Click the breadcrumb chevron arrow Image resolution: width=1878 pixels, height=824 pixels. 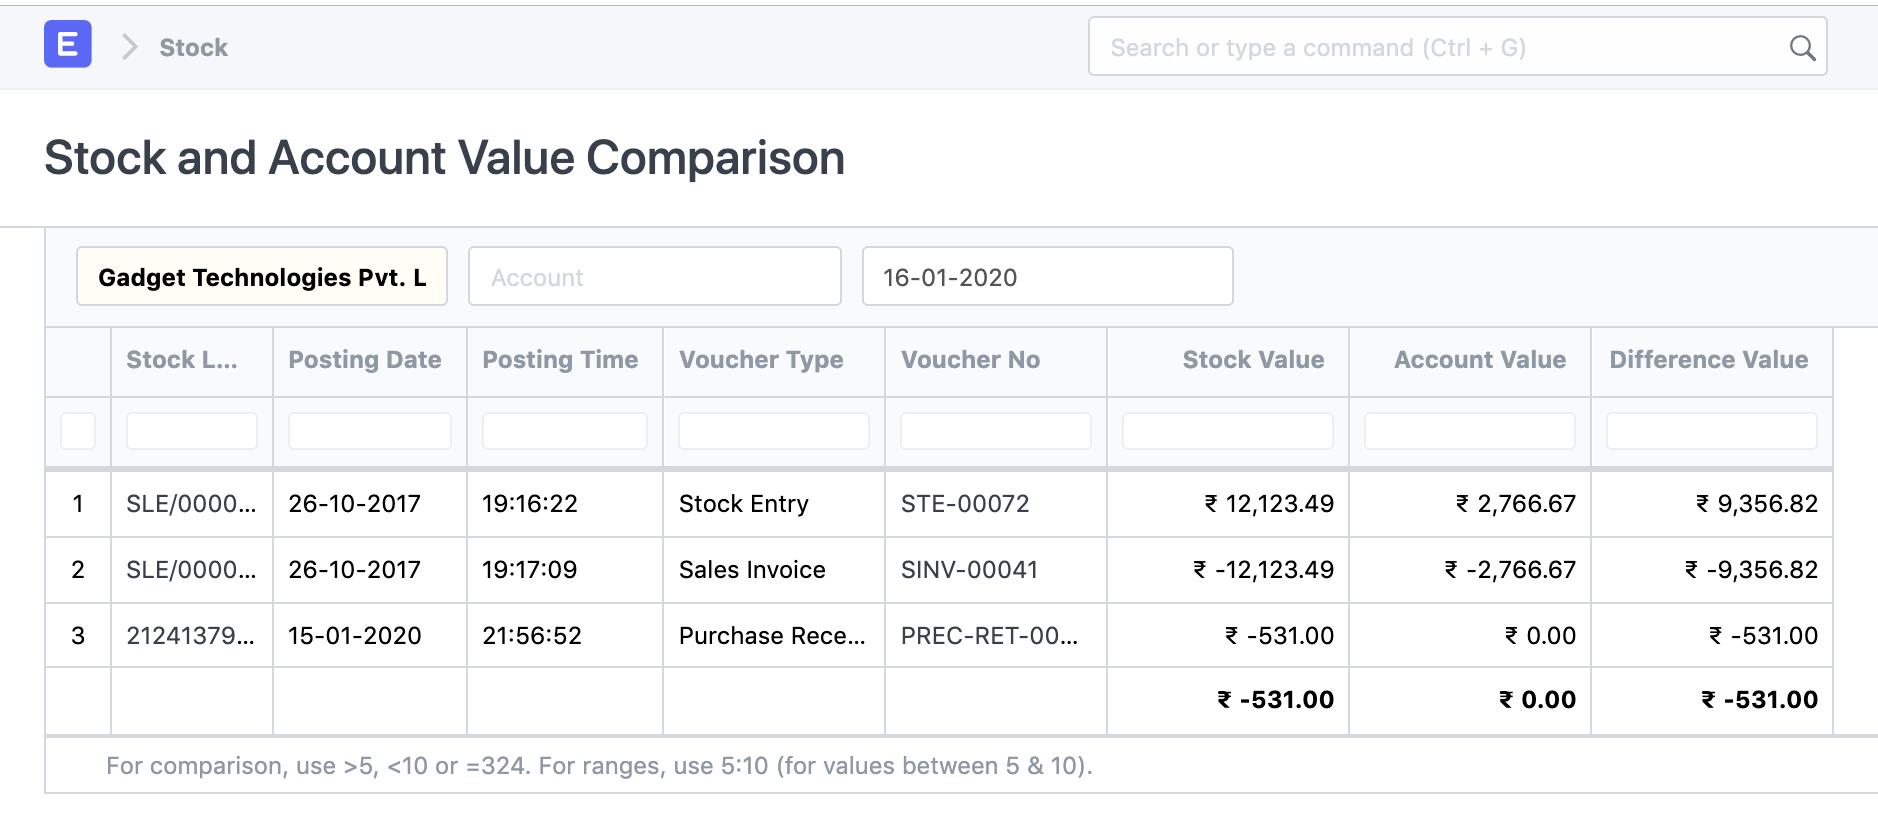pyautogui.click(x=129, y=47)
